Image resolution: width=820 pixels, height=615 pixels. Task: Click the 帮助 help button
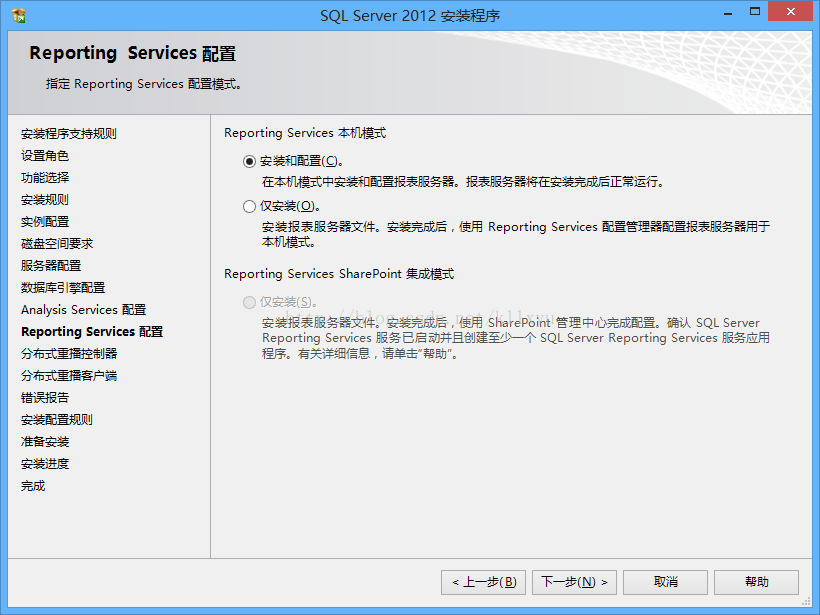(x=756, y=582)
